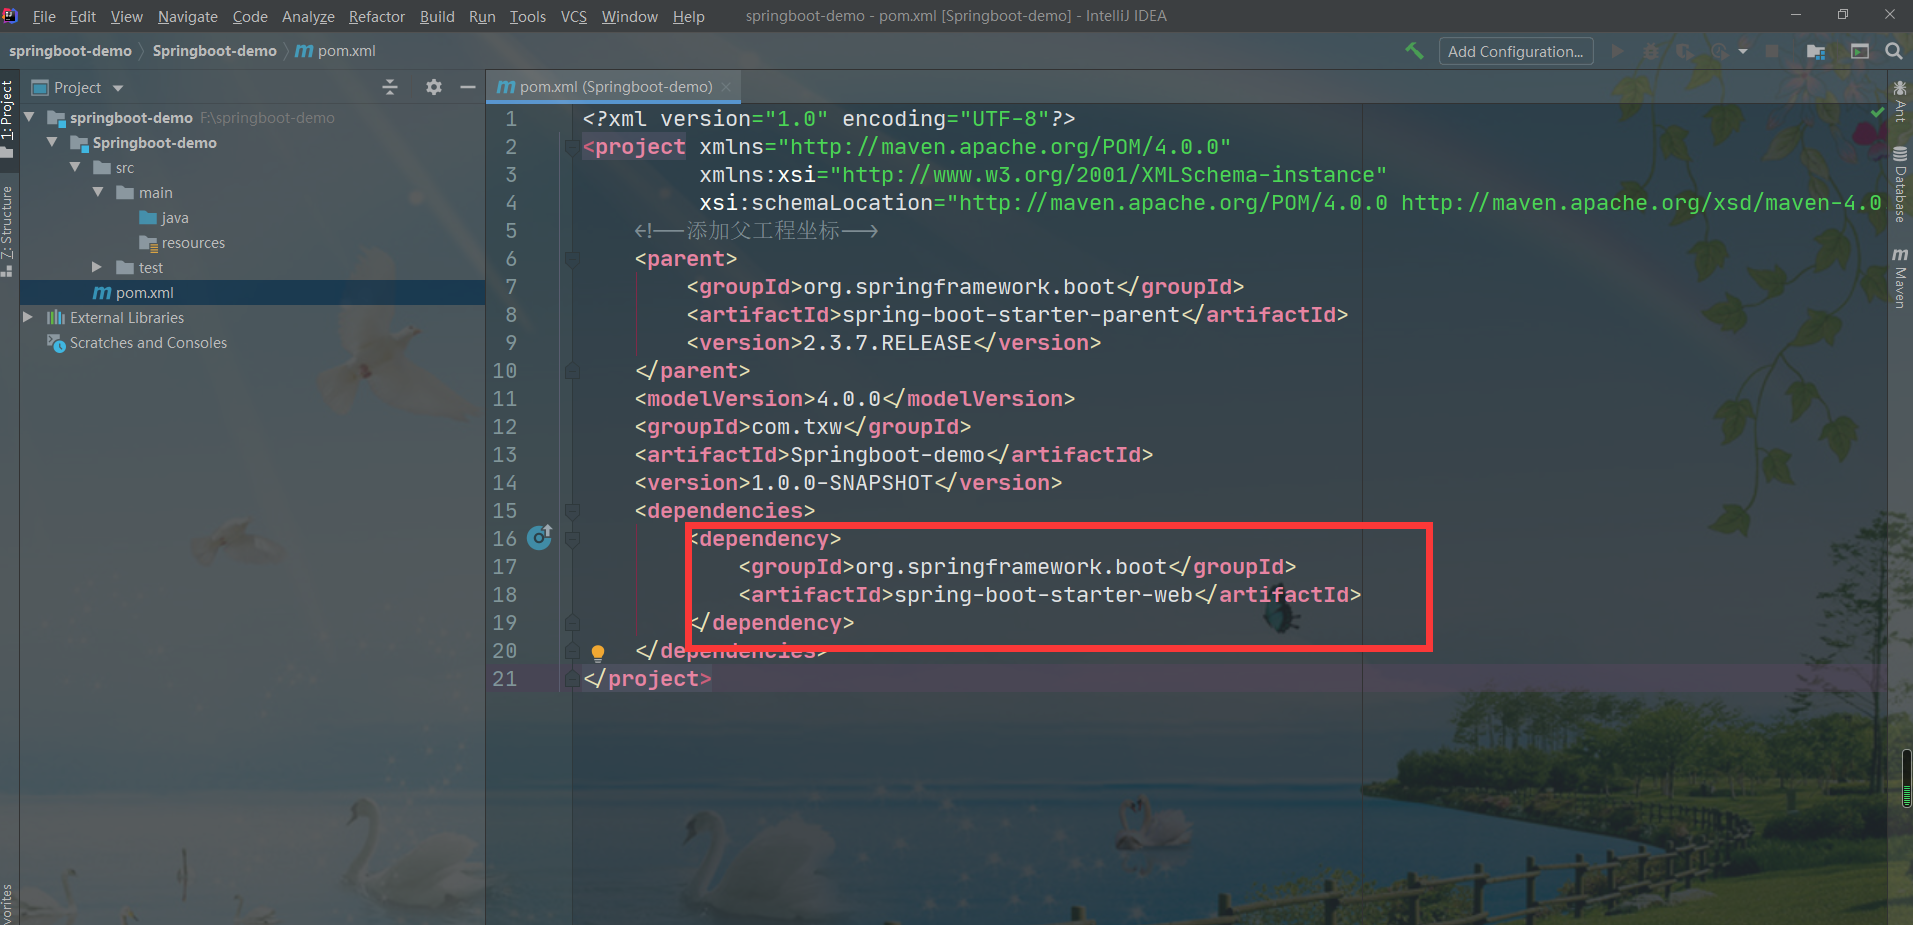This screenshot has height=925, width=1913.
Task: Fold the parent block at line 6
Action: click(572, 259)
